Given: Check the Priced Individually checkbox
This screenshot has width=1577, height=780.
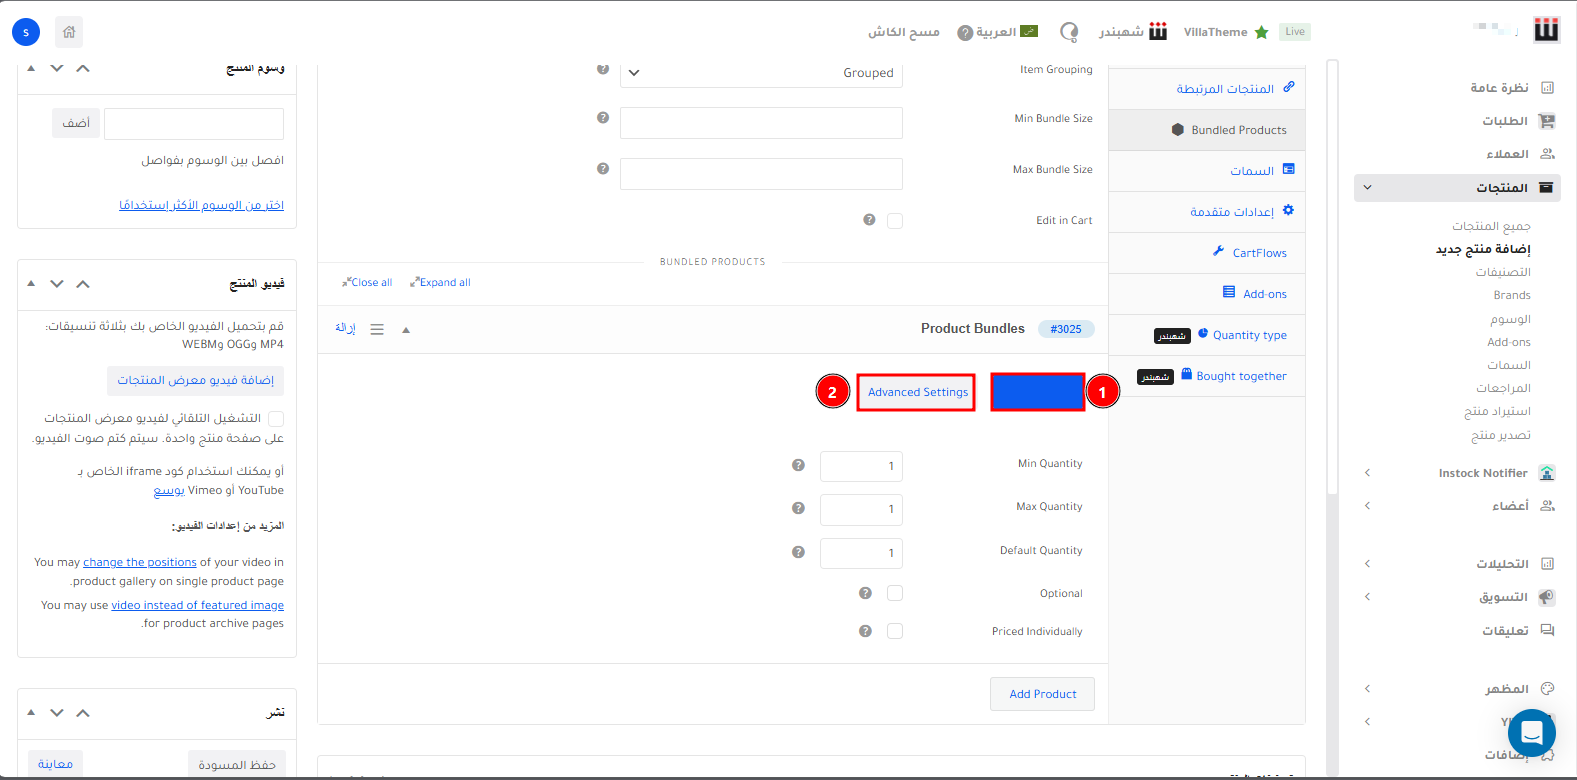Looking at the screenshot, I should coord(895,631).
